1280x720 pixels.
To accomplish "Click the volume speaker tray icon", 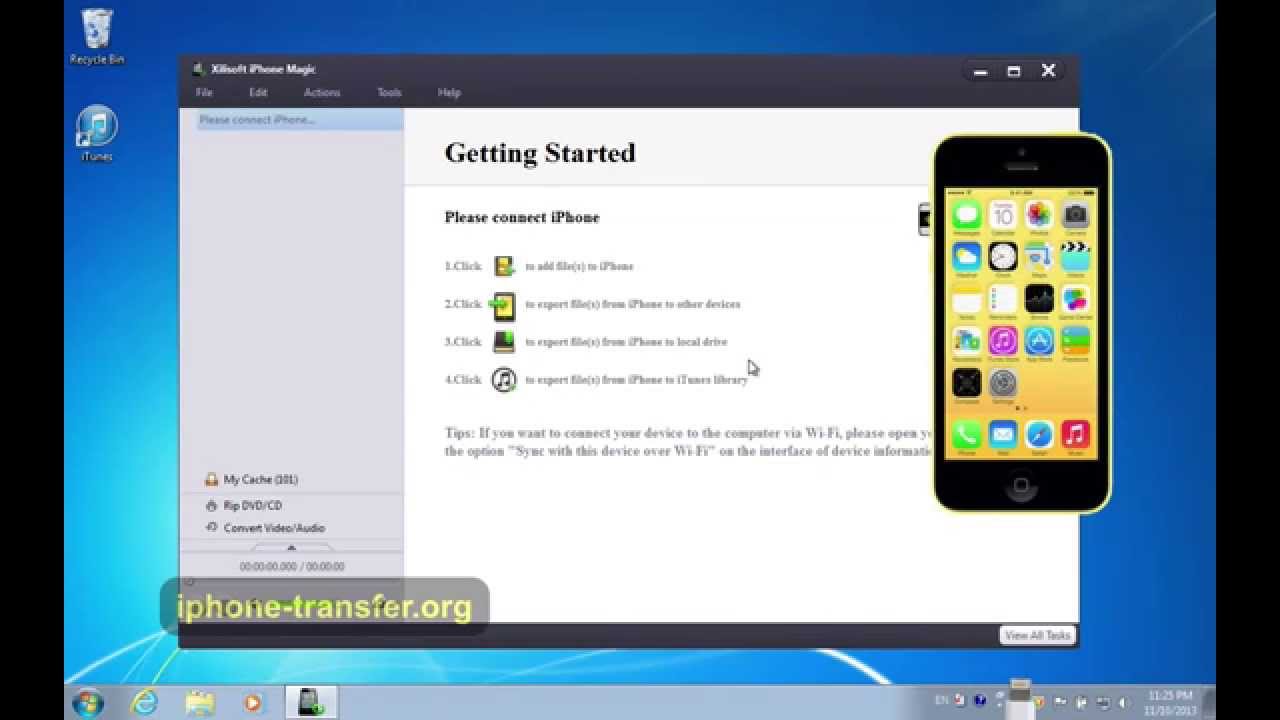I will click(x=1123, y=702).
